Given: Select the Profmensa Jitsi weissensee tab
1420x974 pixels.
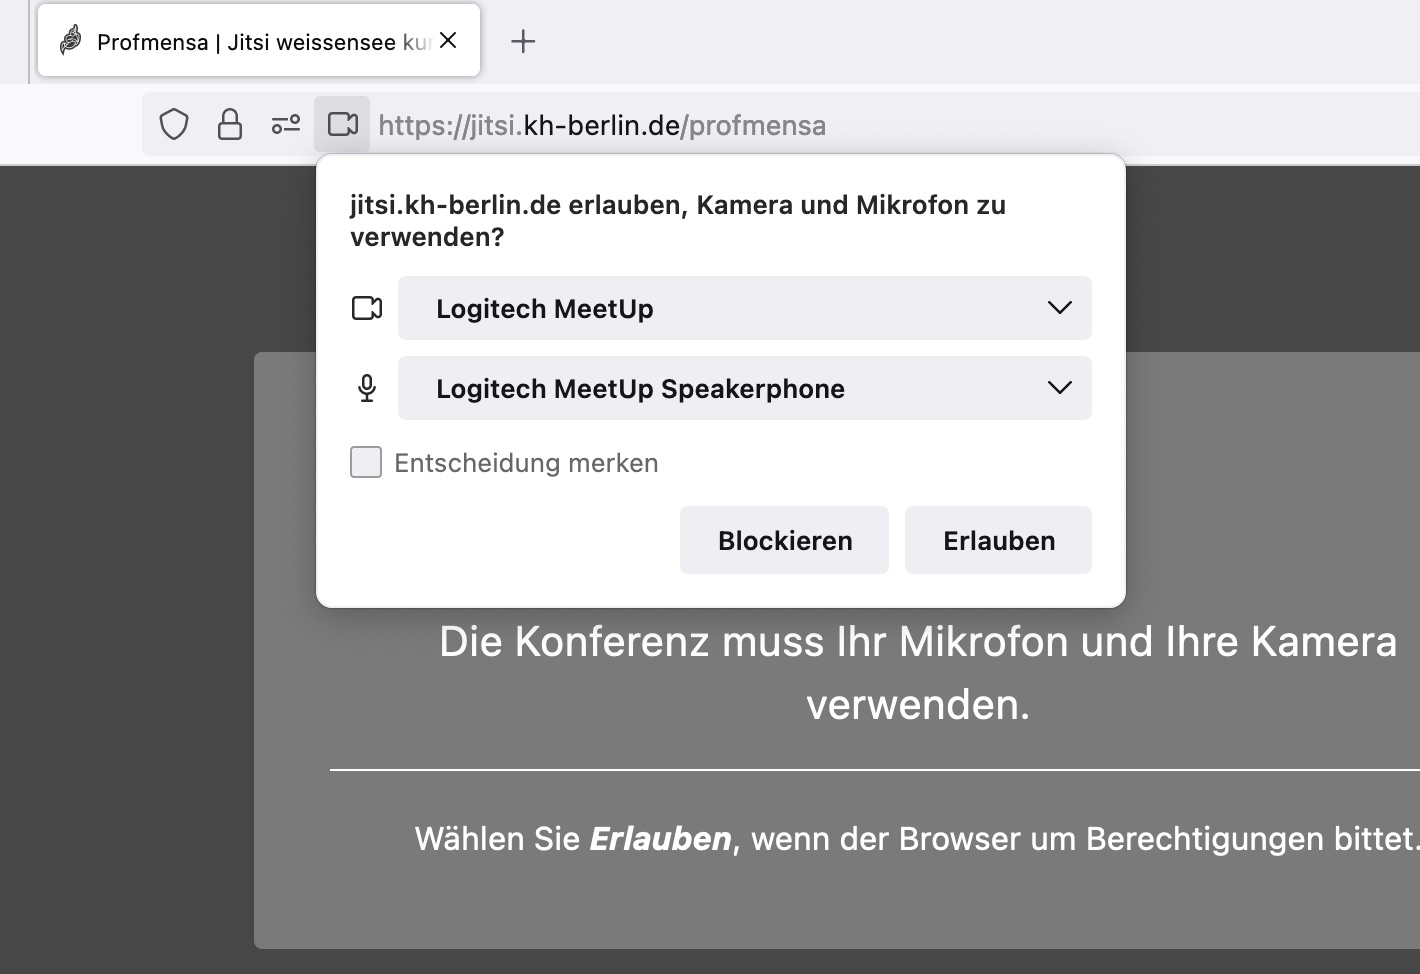Looking at the screenshot, I should [x=259, y=41].
